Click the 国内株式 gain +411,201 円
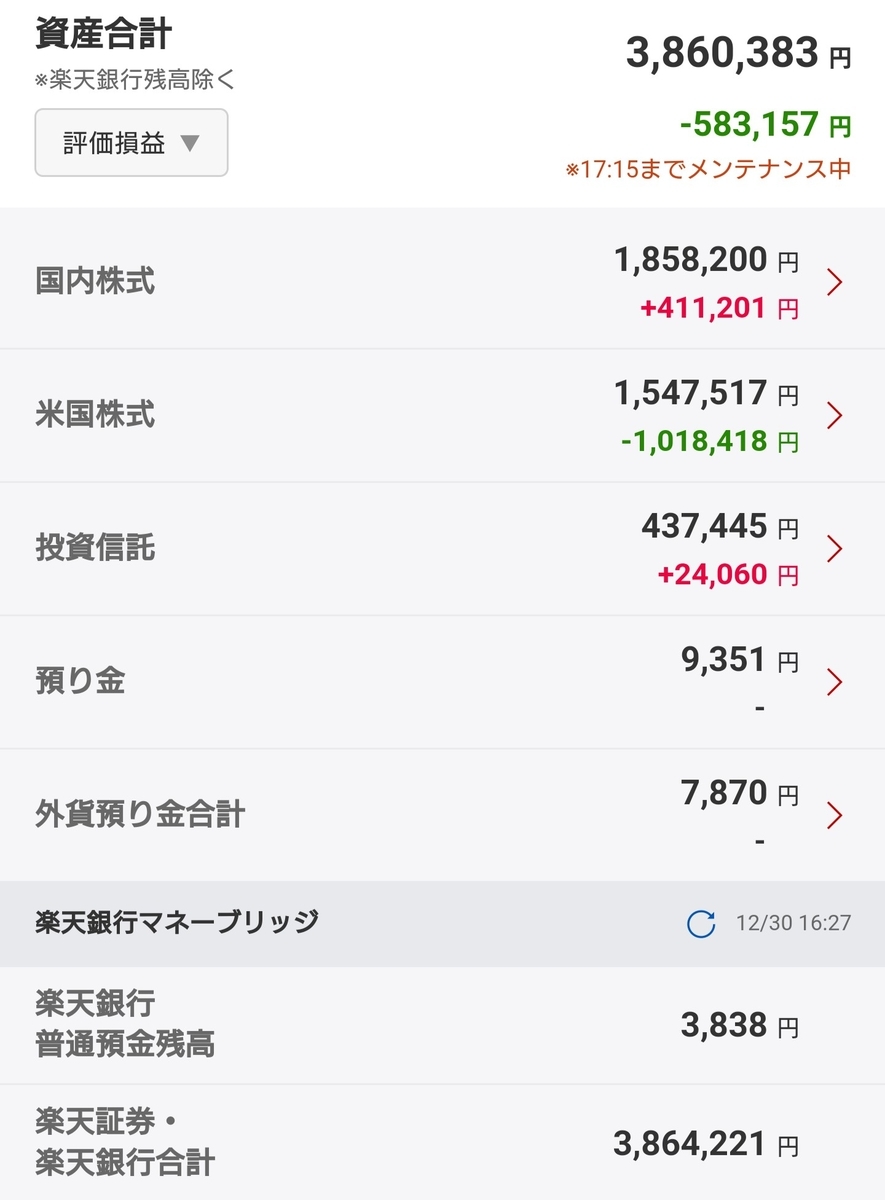 [x=720, y=309]
